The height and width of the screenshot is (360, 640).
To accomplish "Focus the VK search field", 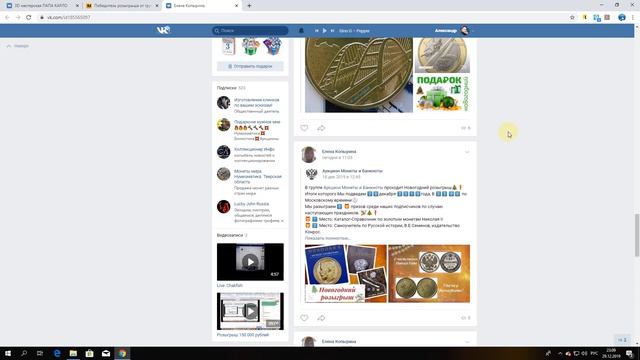I will (250, 31).
